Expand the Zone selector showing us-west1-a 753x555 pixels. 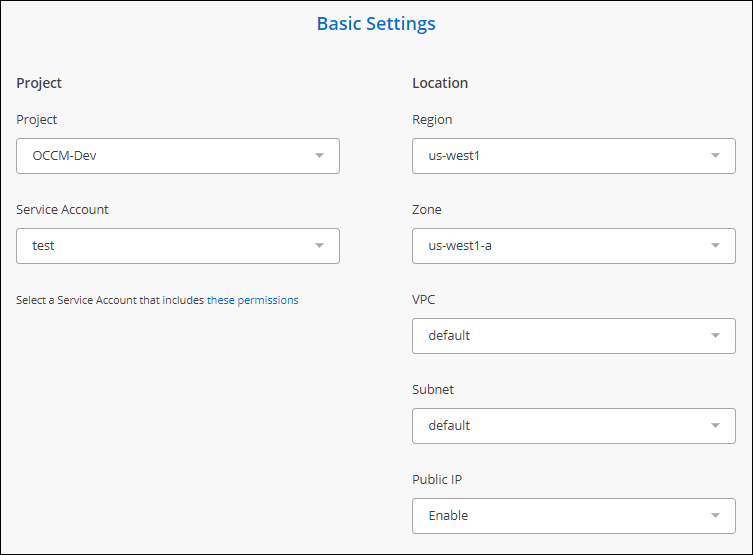coord(560,246)
